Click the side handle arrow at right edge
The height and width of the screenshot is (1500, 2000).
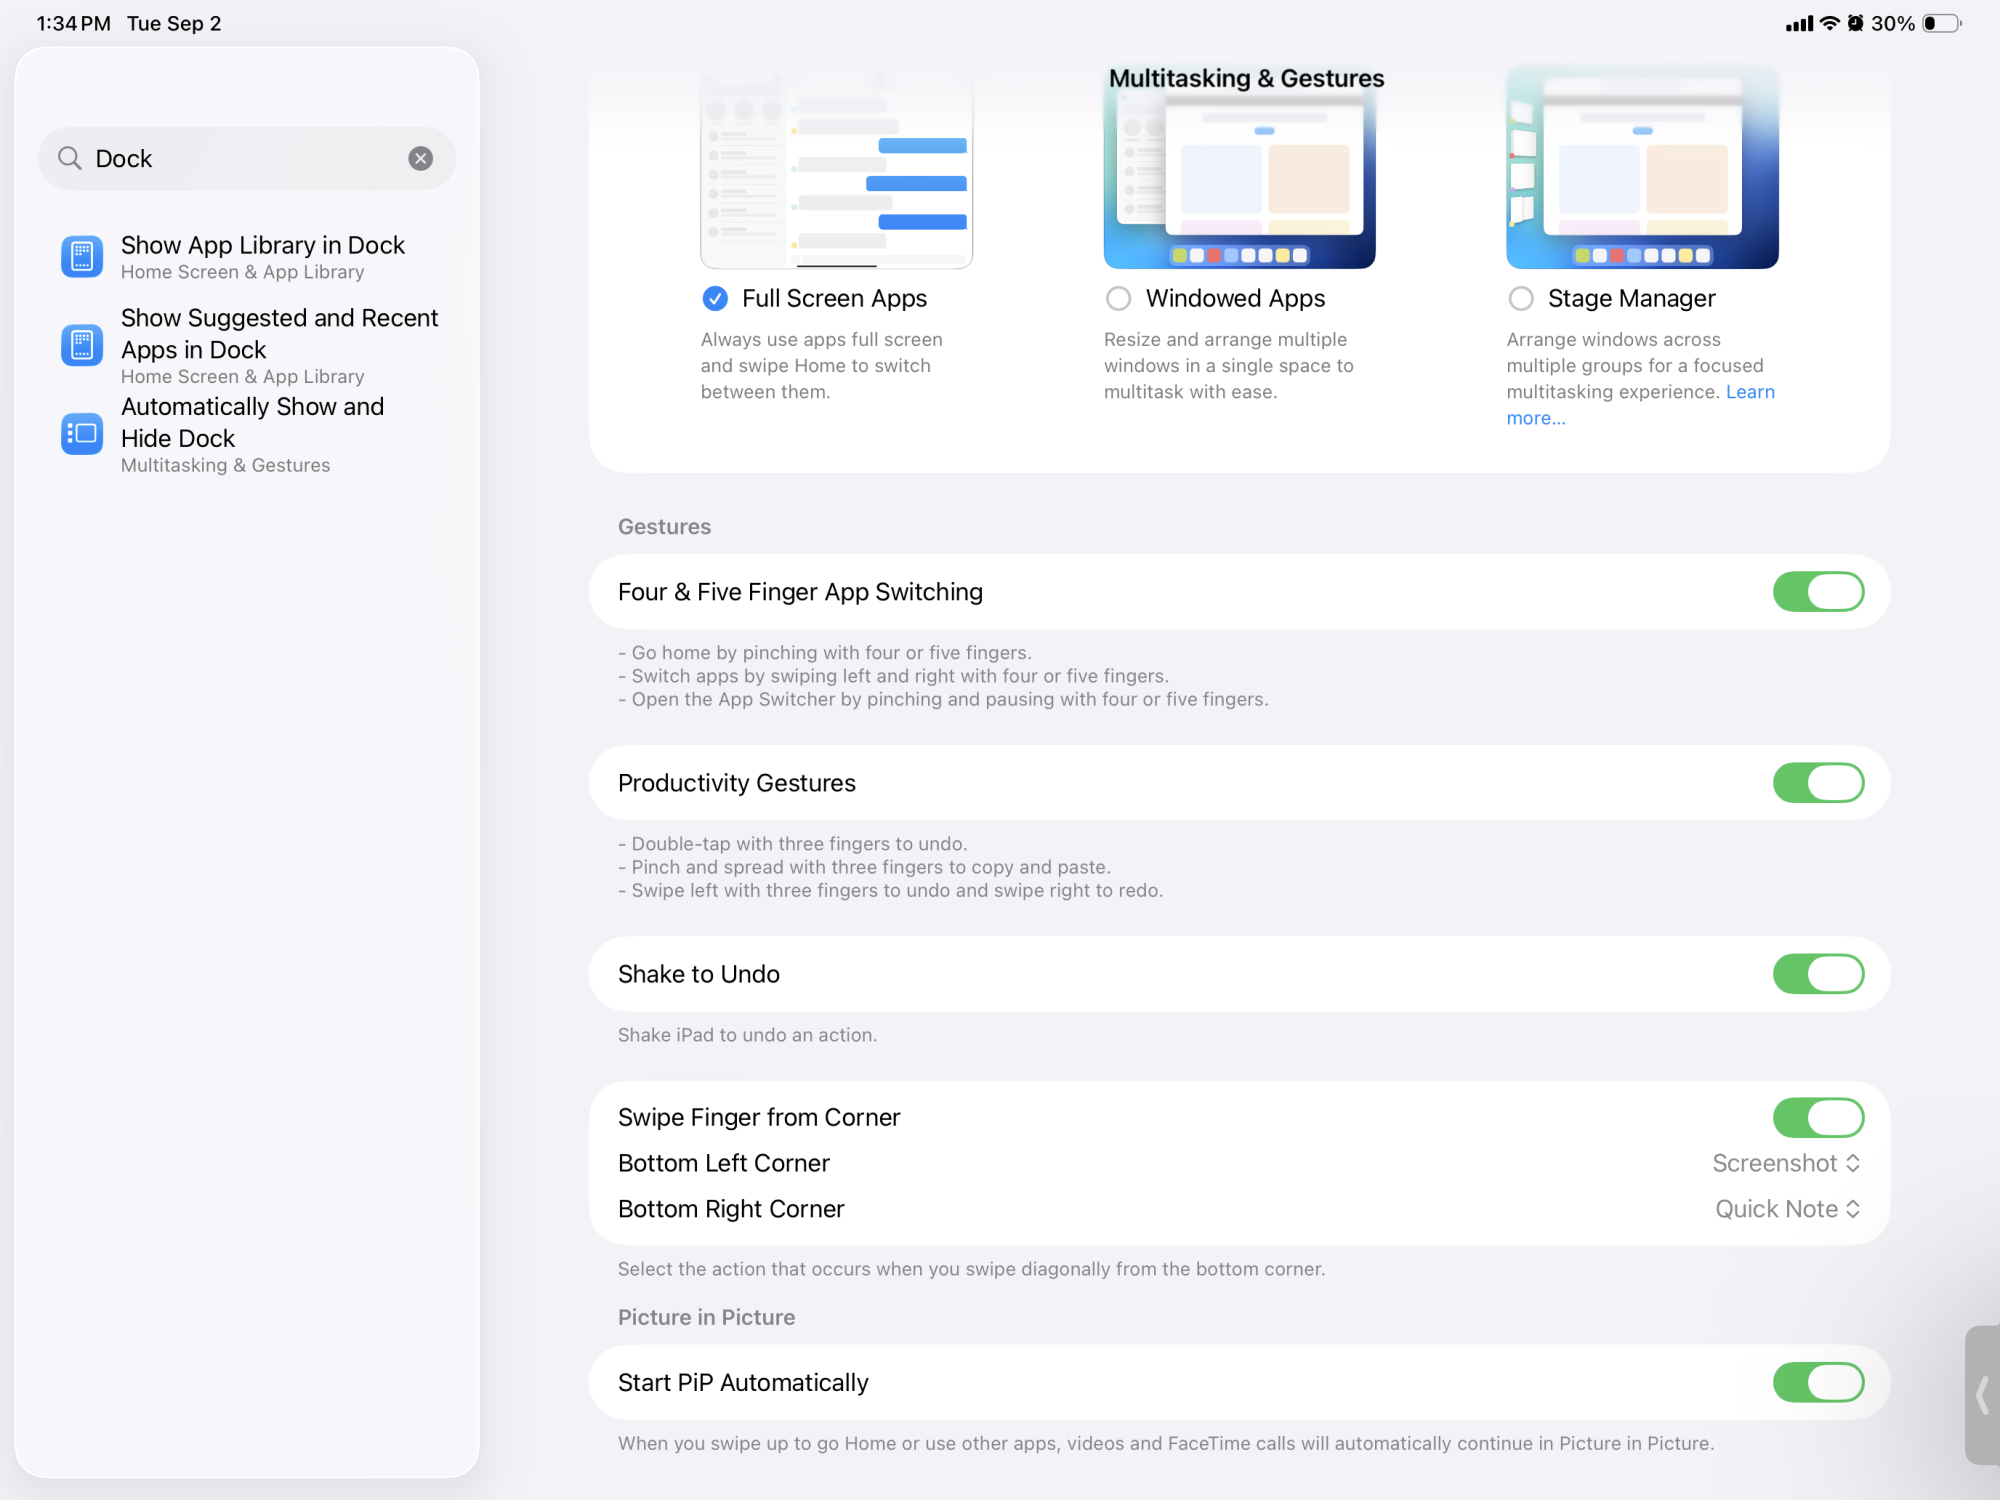pos(1982,1394)
